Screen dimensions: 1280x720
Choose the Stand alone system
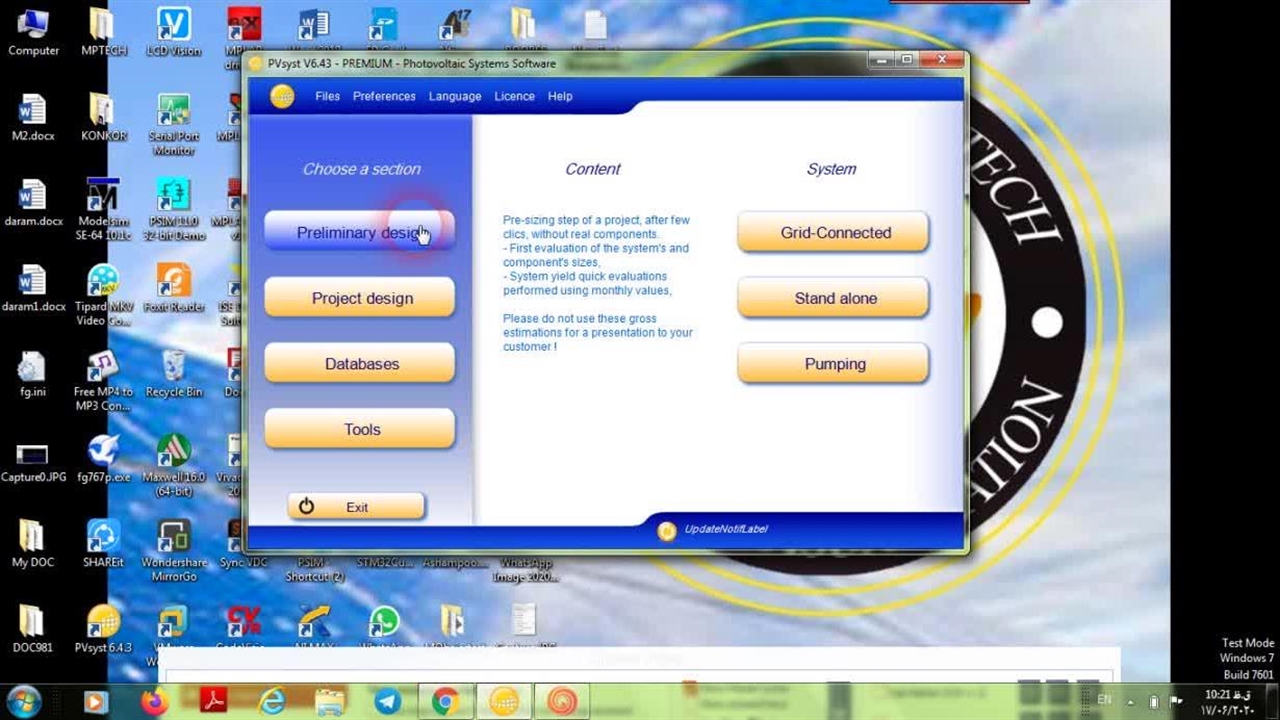833,298
